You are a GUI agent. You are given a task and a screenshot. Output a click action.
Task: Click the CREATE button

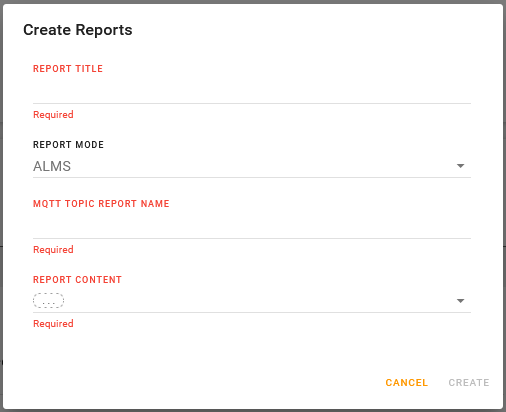(x=469, y=383)
